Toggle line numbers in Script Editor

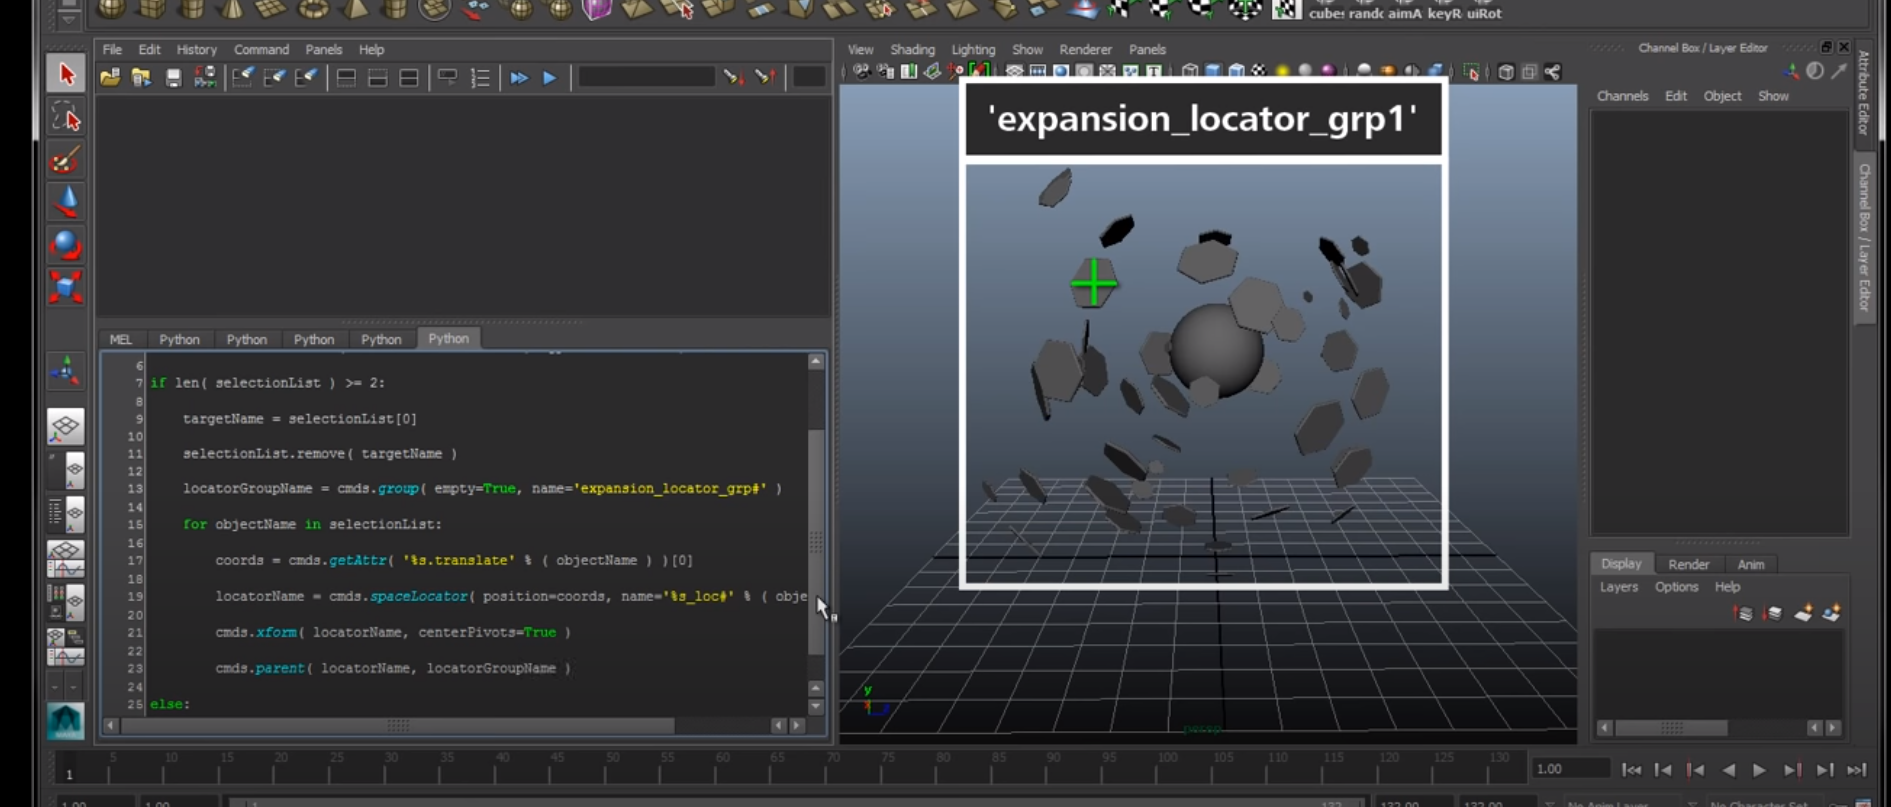[480, 78]
